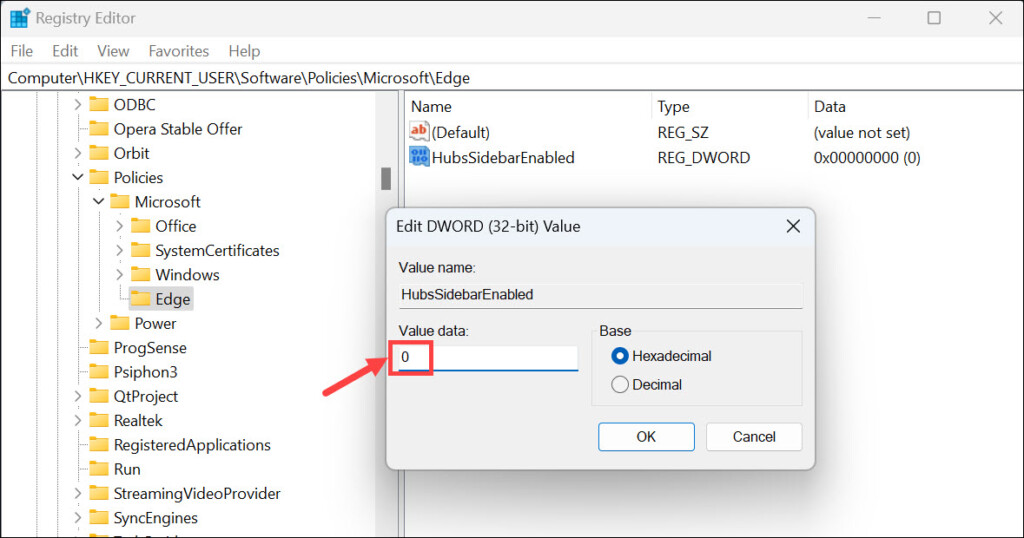Click the Run folder icon

tap(99, 469)
